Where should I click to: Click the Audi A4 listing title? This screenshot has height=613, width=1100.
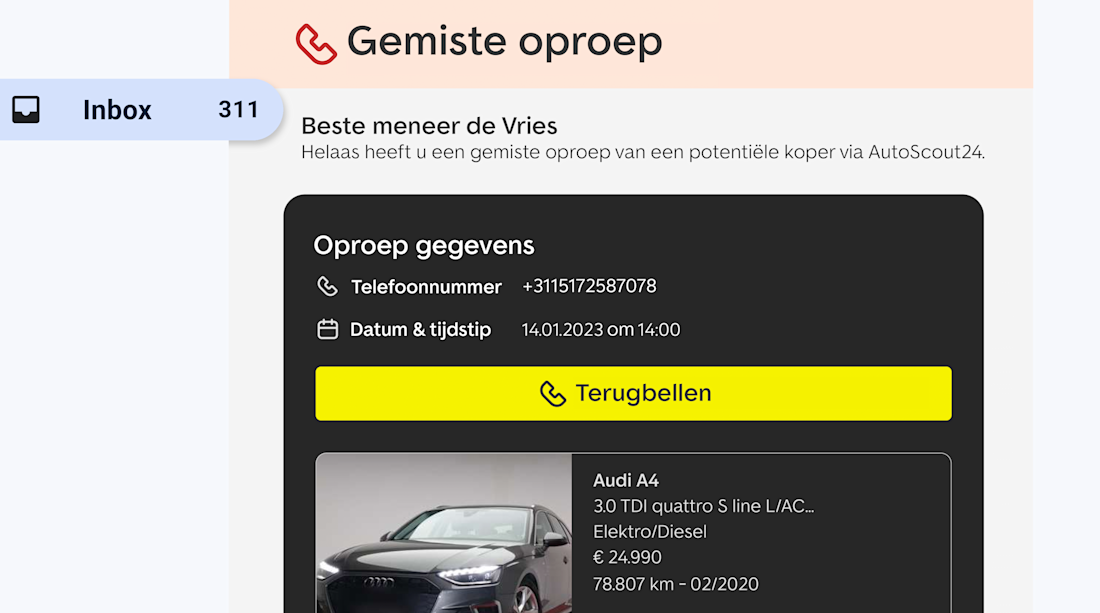(626, 481)
